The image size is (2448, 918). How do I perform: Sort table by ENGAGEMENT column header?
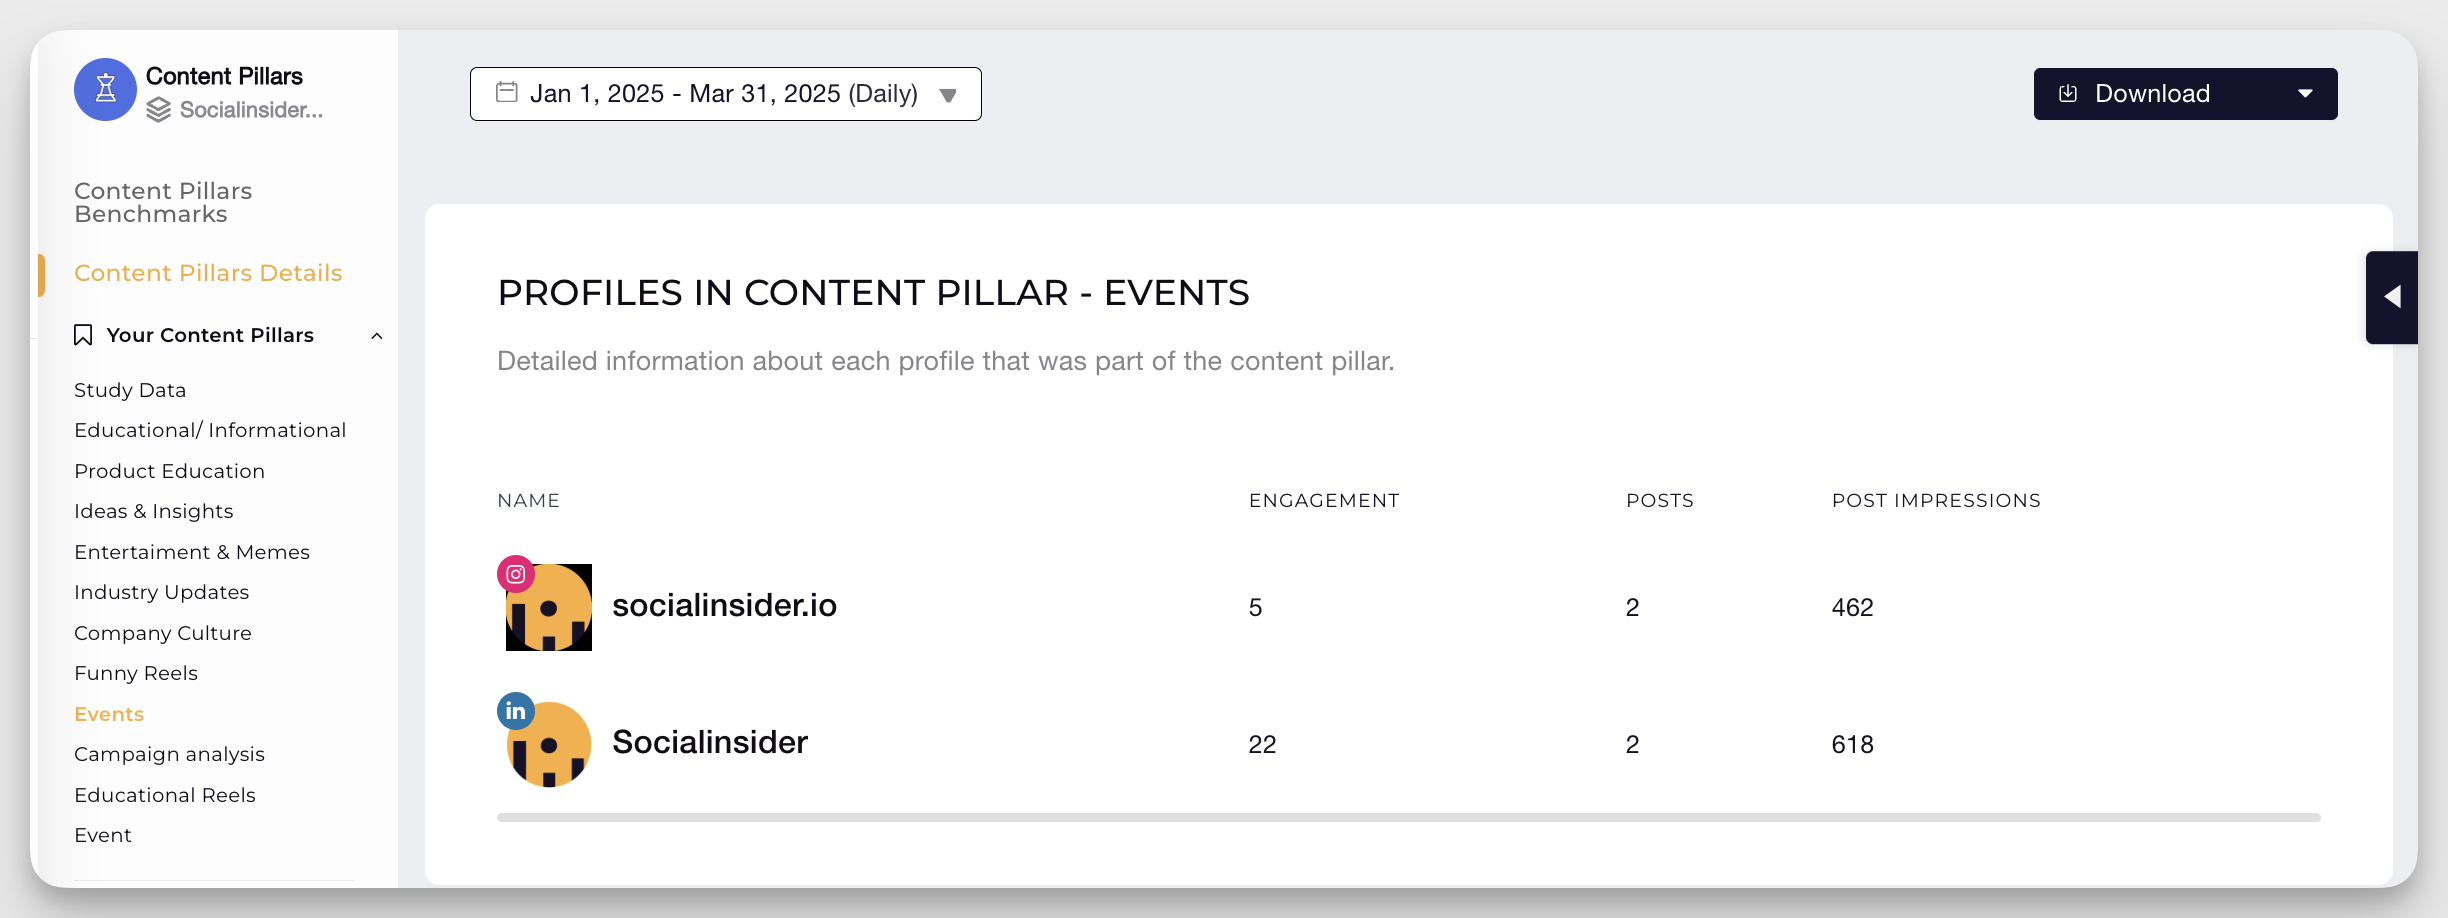[x=1324, y=500]
